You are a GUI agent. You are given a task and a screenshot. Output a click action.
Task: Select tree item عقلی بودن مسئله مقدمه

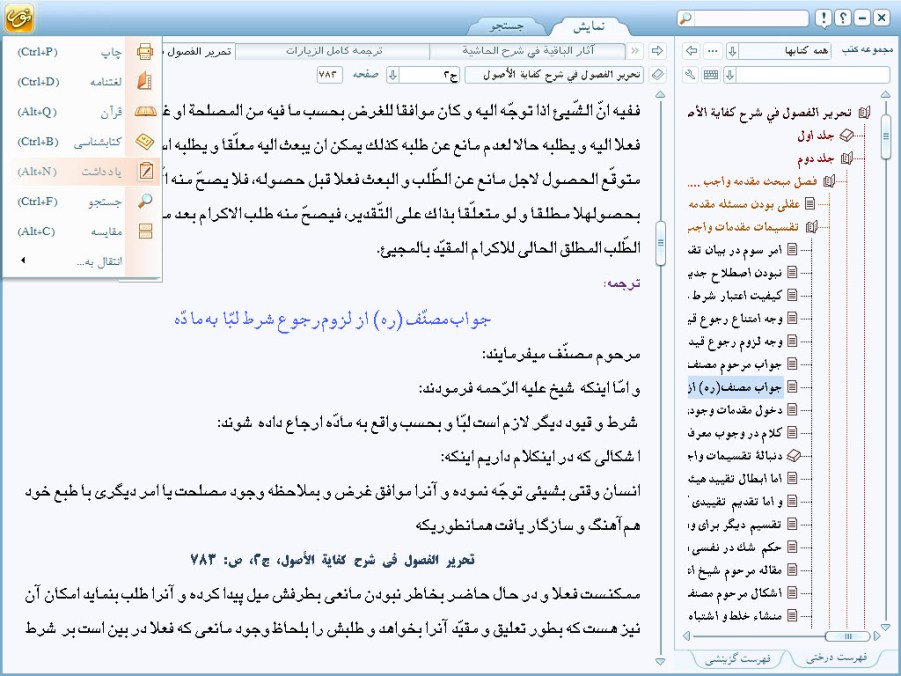(x=744, y=204)
